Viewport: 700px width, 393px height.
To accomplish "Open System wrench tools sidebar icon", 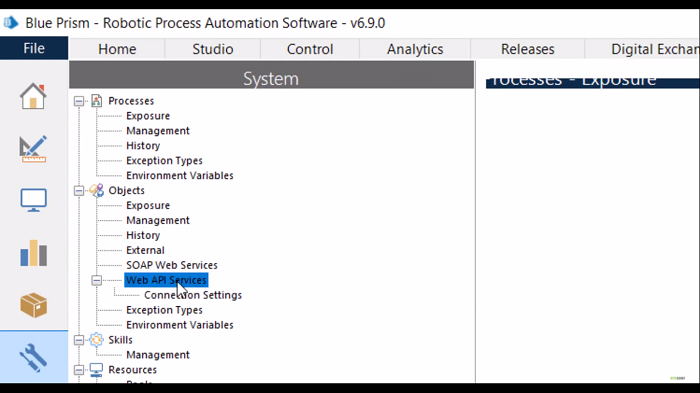I will point(33,357).
